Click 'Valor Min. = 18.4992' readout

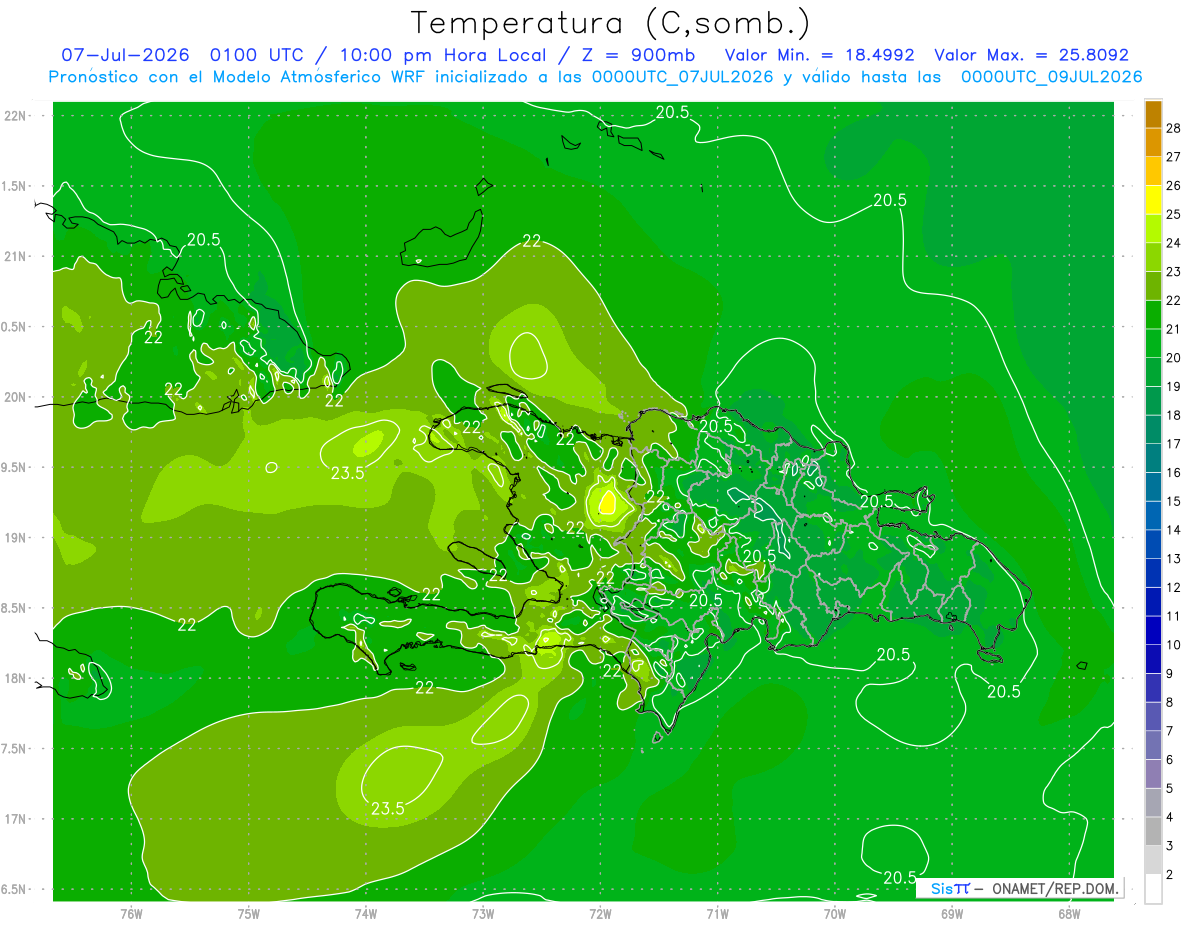click(x=819, y=55)
